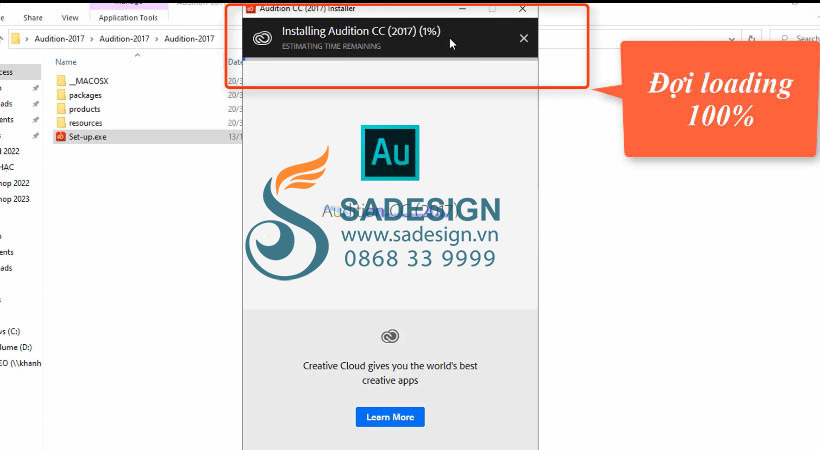
Task: Open the Share ribbon tab
Action: coord(33,17)
